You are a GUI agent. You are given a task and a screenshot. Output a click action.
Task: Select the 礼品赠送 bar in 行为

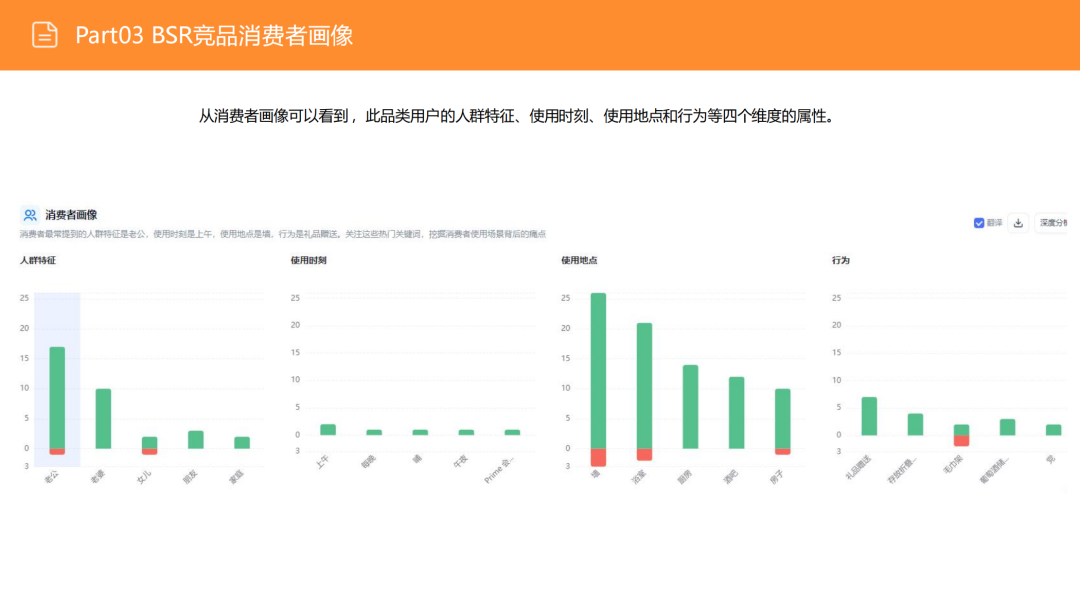click(x=869, y=416)
